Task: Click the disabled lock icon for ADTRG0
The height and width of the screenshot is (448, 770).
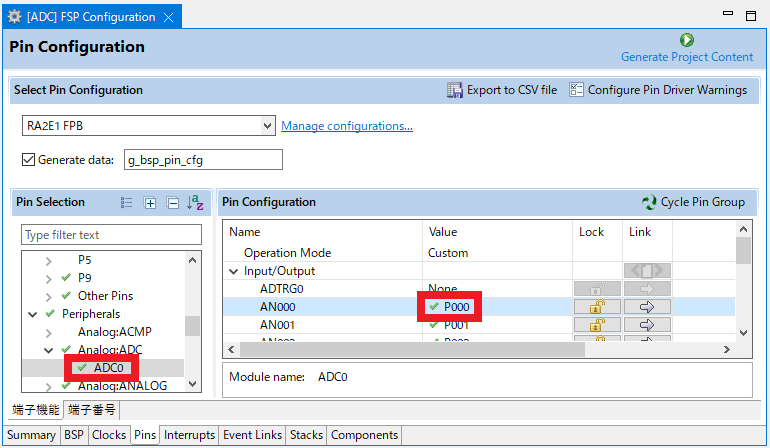Action: point(597,288)
